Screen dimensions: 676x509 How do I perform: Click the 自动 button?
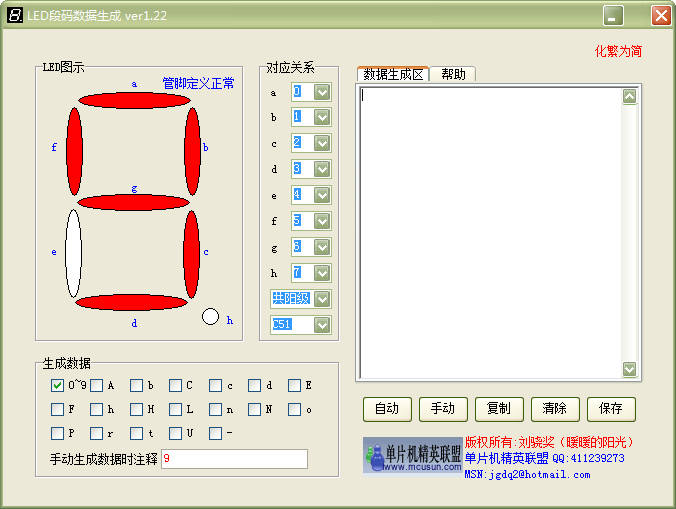click(x=386, y=408)
